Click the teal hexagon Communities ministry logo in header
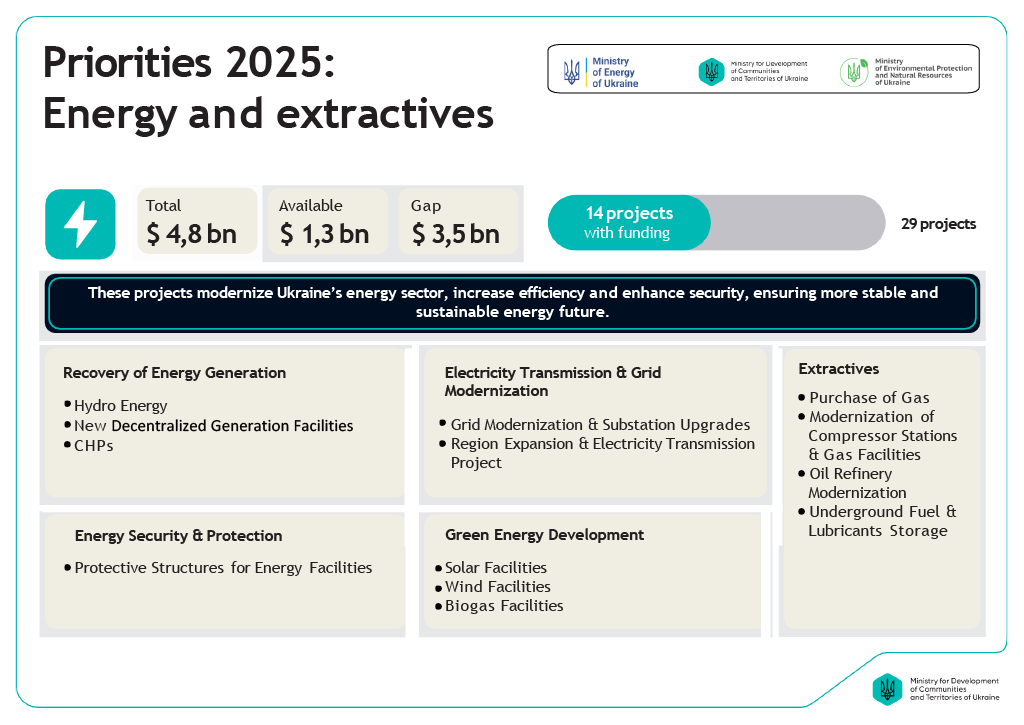1024x725 pixels. tap(710, 71)
